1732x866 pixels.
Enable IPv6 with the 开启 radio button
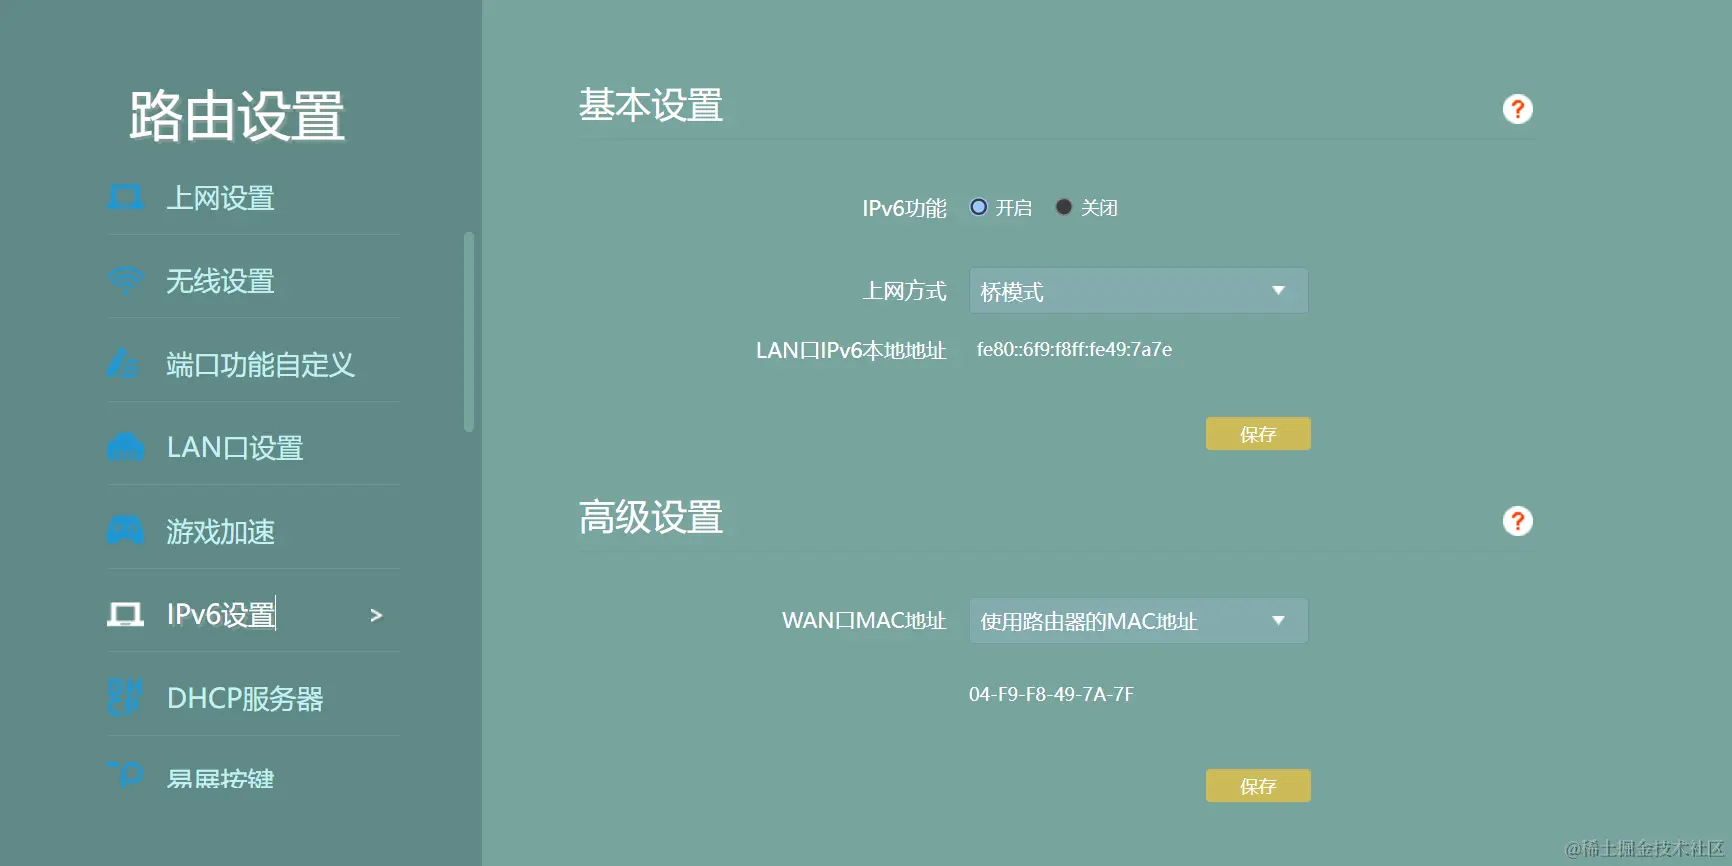979,207
